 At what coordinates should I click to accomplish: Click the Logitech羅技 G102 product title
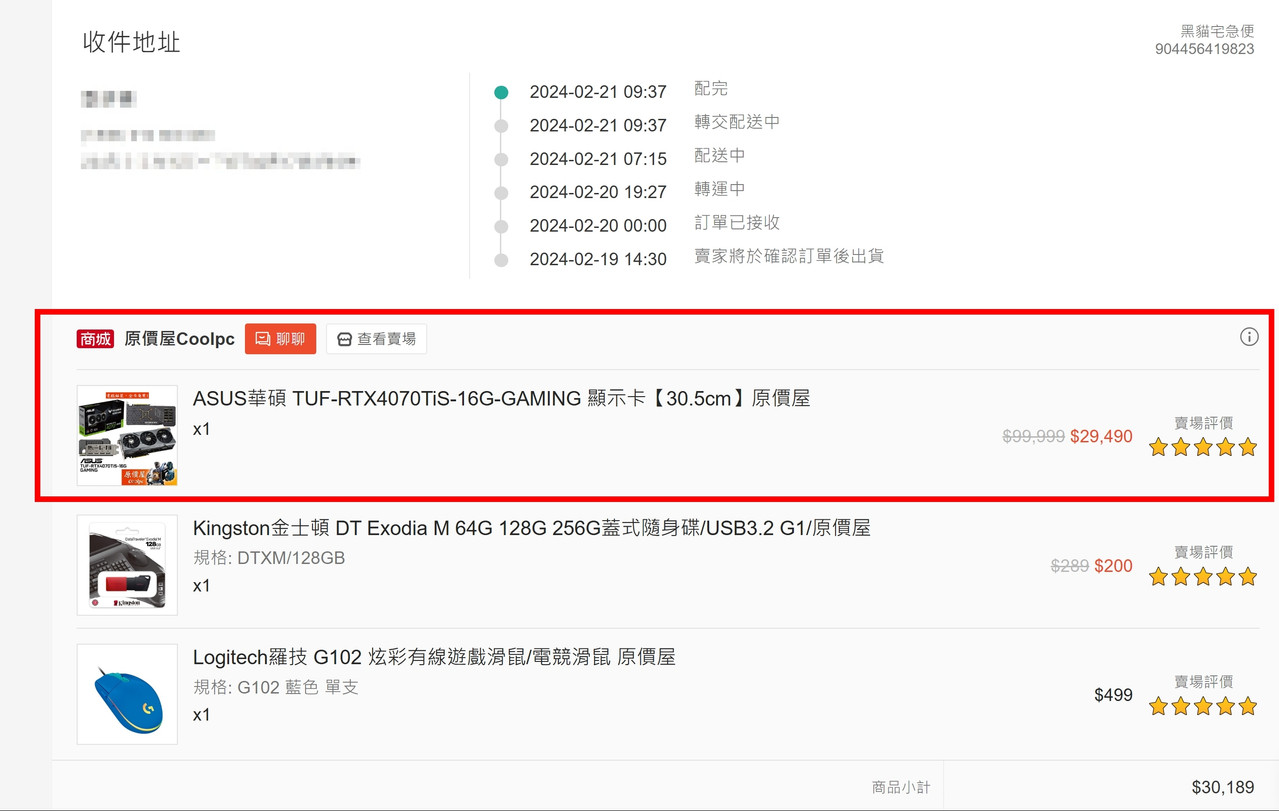[434, 657]
